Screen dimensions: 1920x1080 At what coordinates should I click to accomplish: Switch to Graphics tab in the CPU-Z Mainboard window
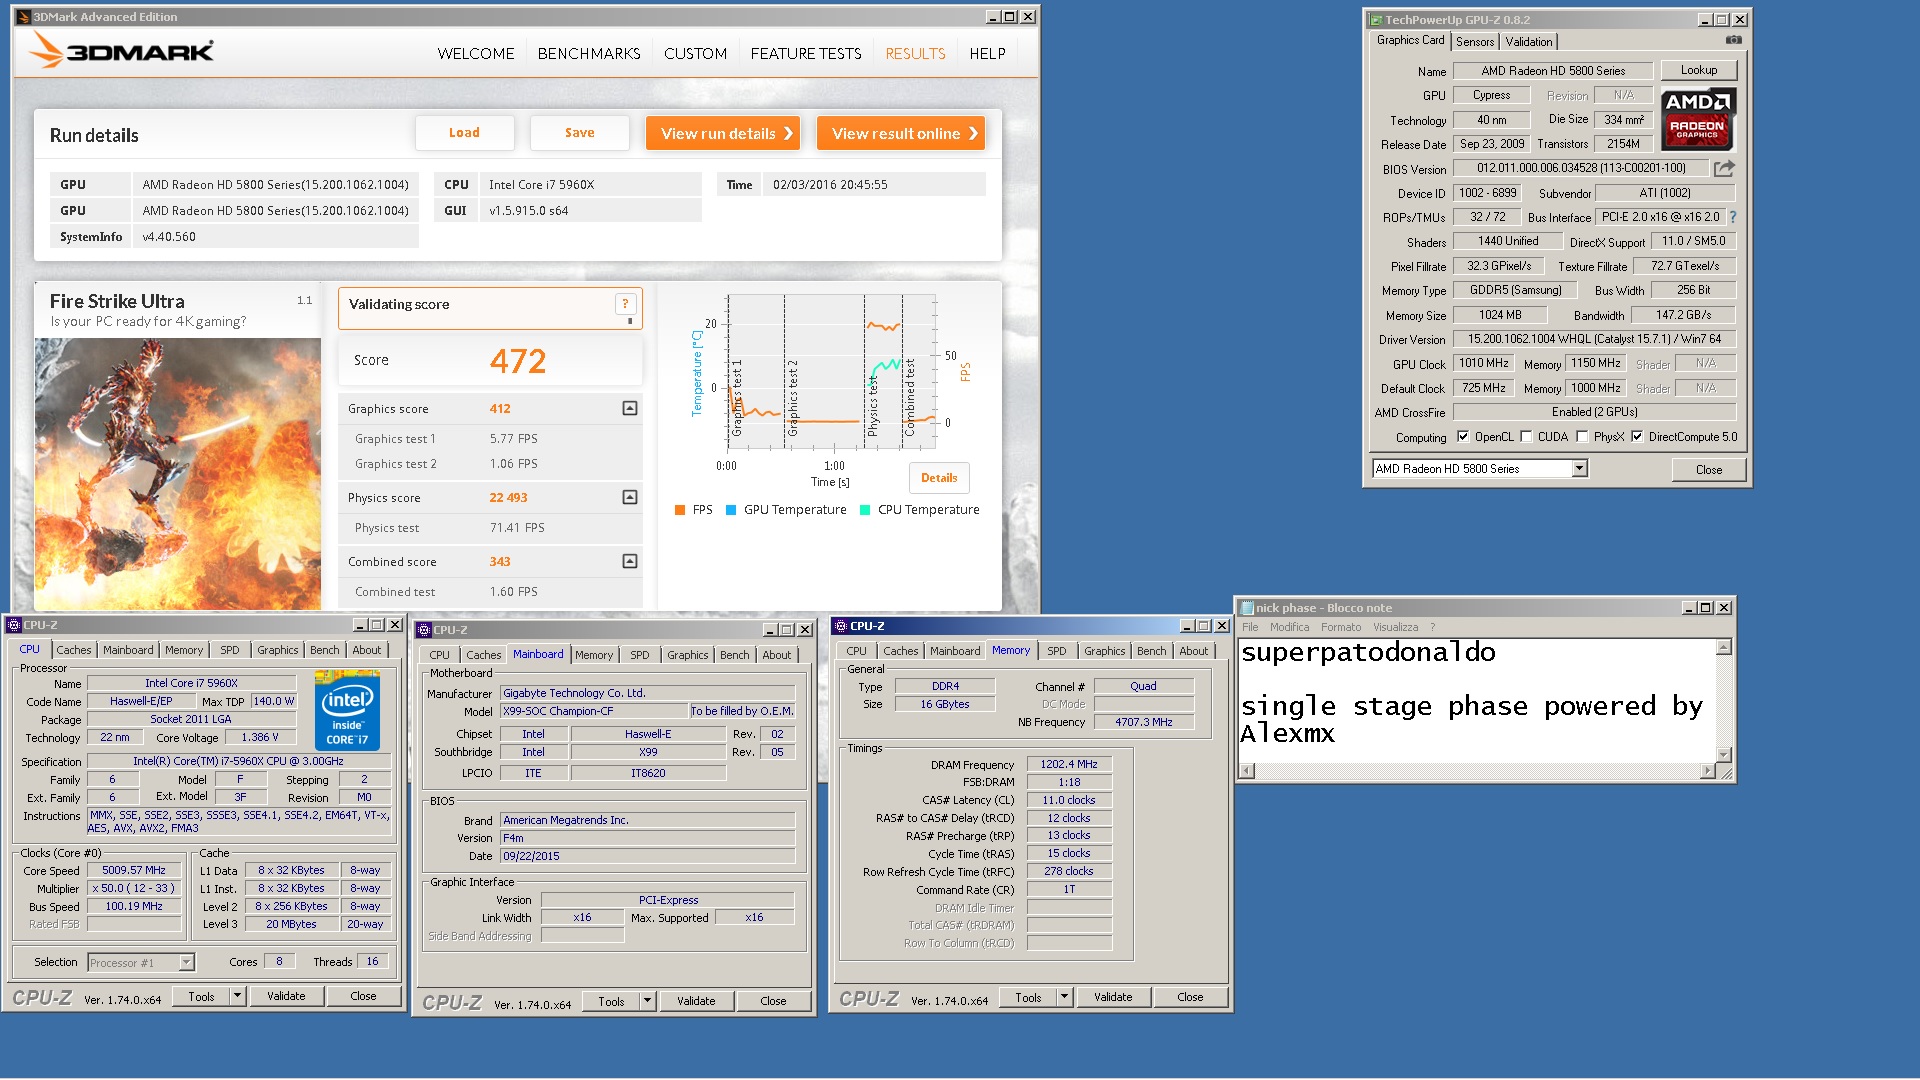(688, 655)
